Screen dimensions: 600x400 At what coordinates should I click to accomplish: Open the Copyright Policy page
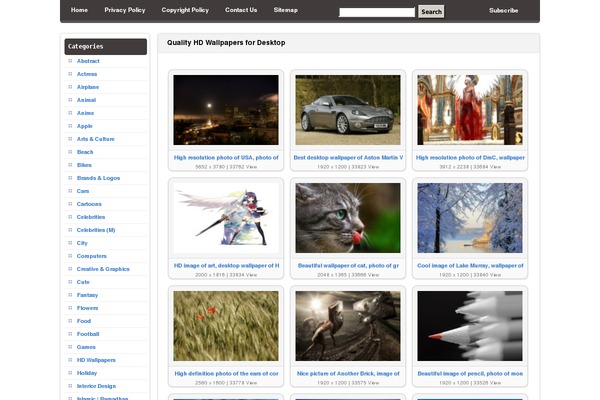click(185, 10)
